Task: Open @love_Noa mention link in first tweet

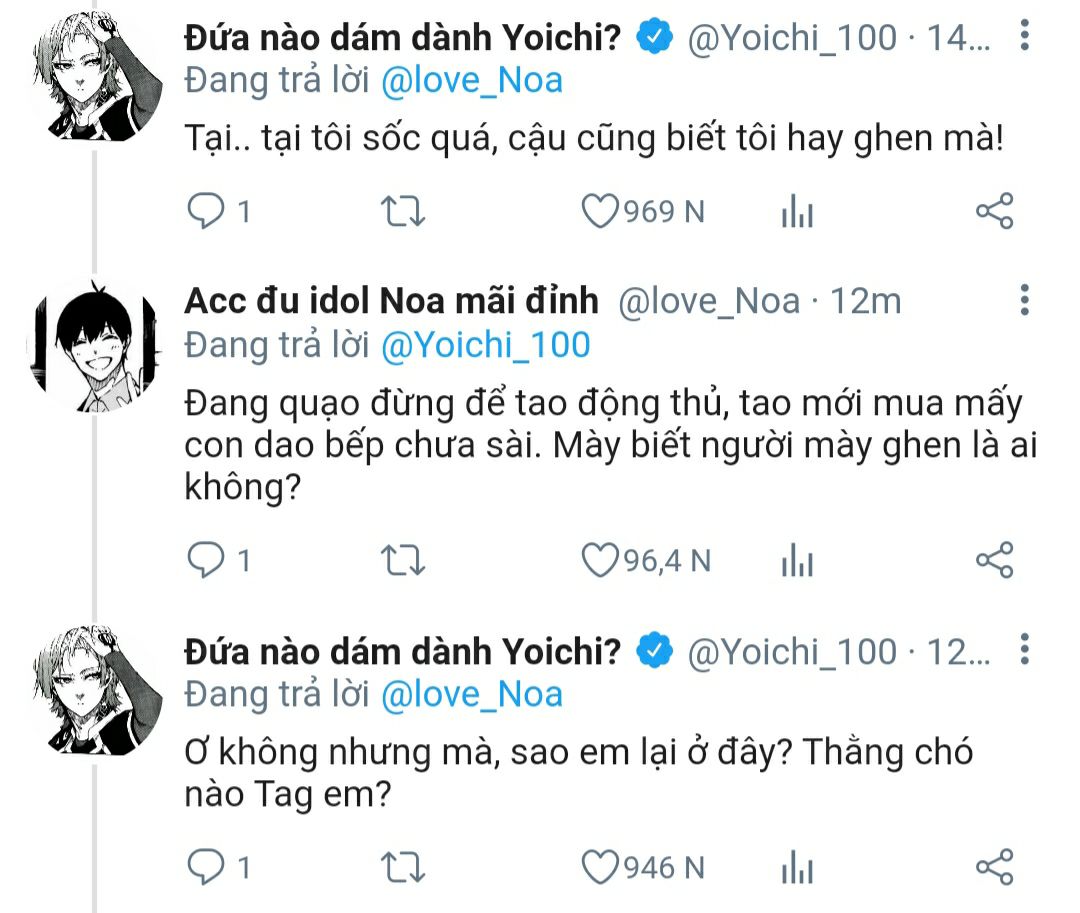Action: coord(471,81)
